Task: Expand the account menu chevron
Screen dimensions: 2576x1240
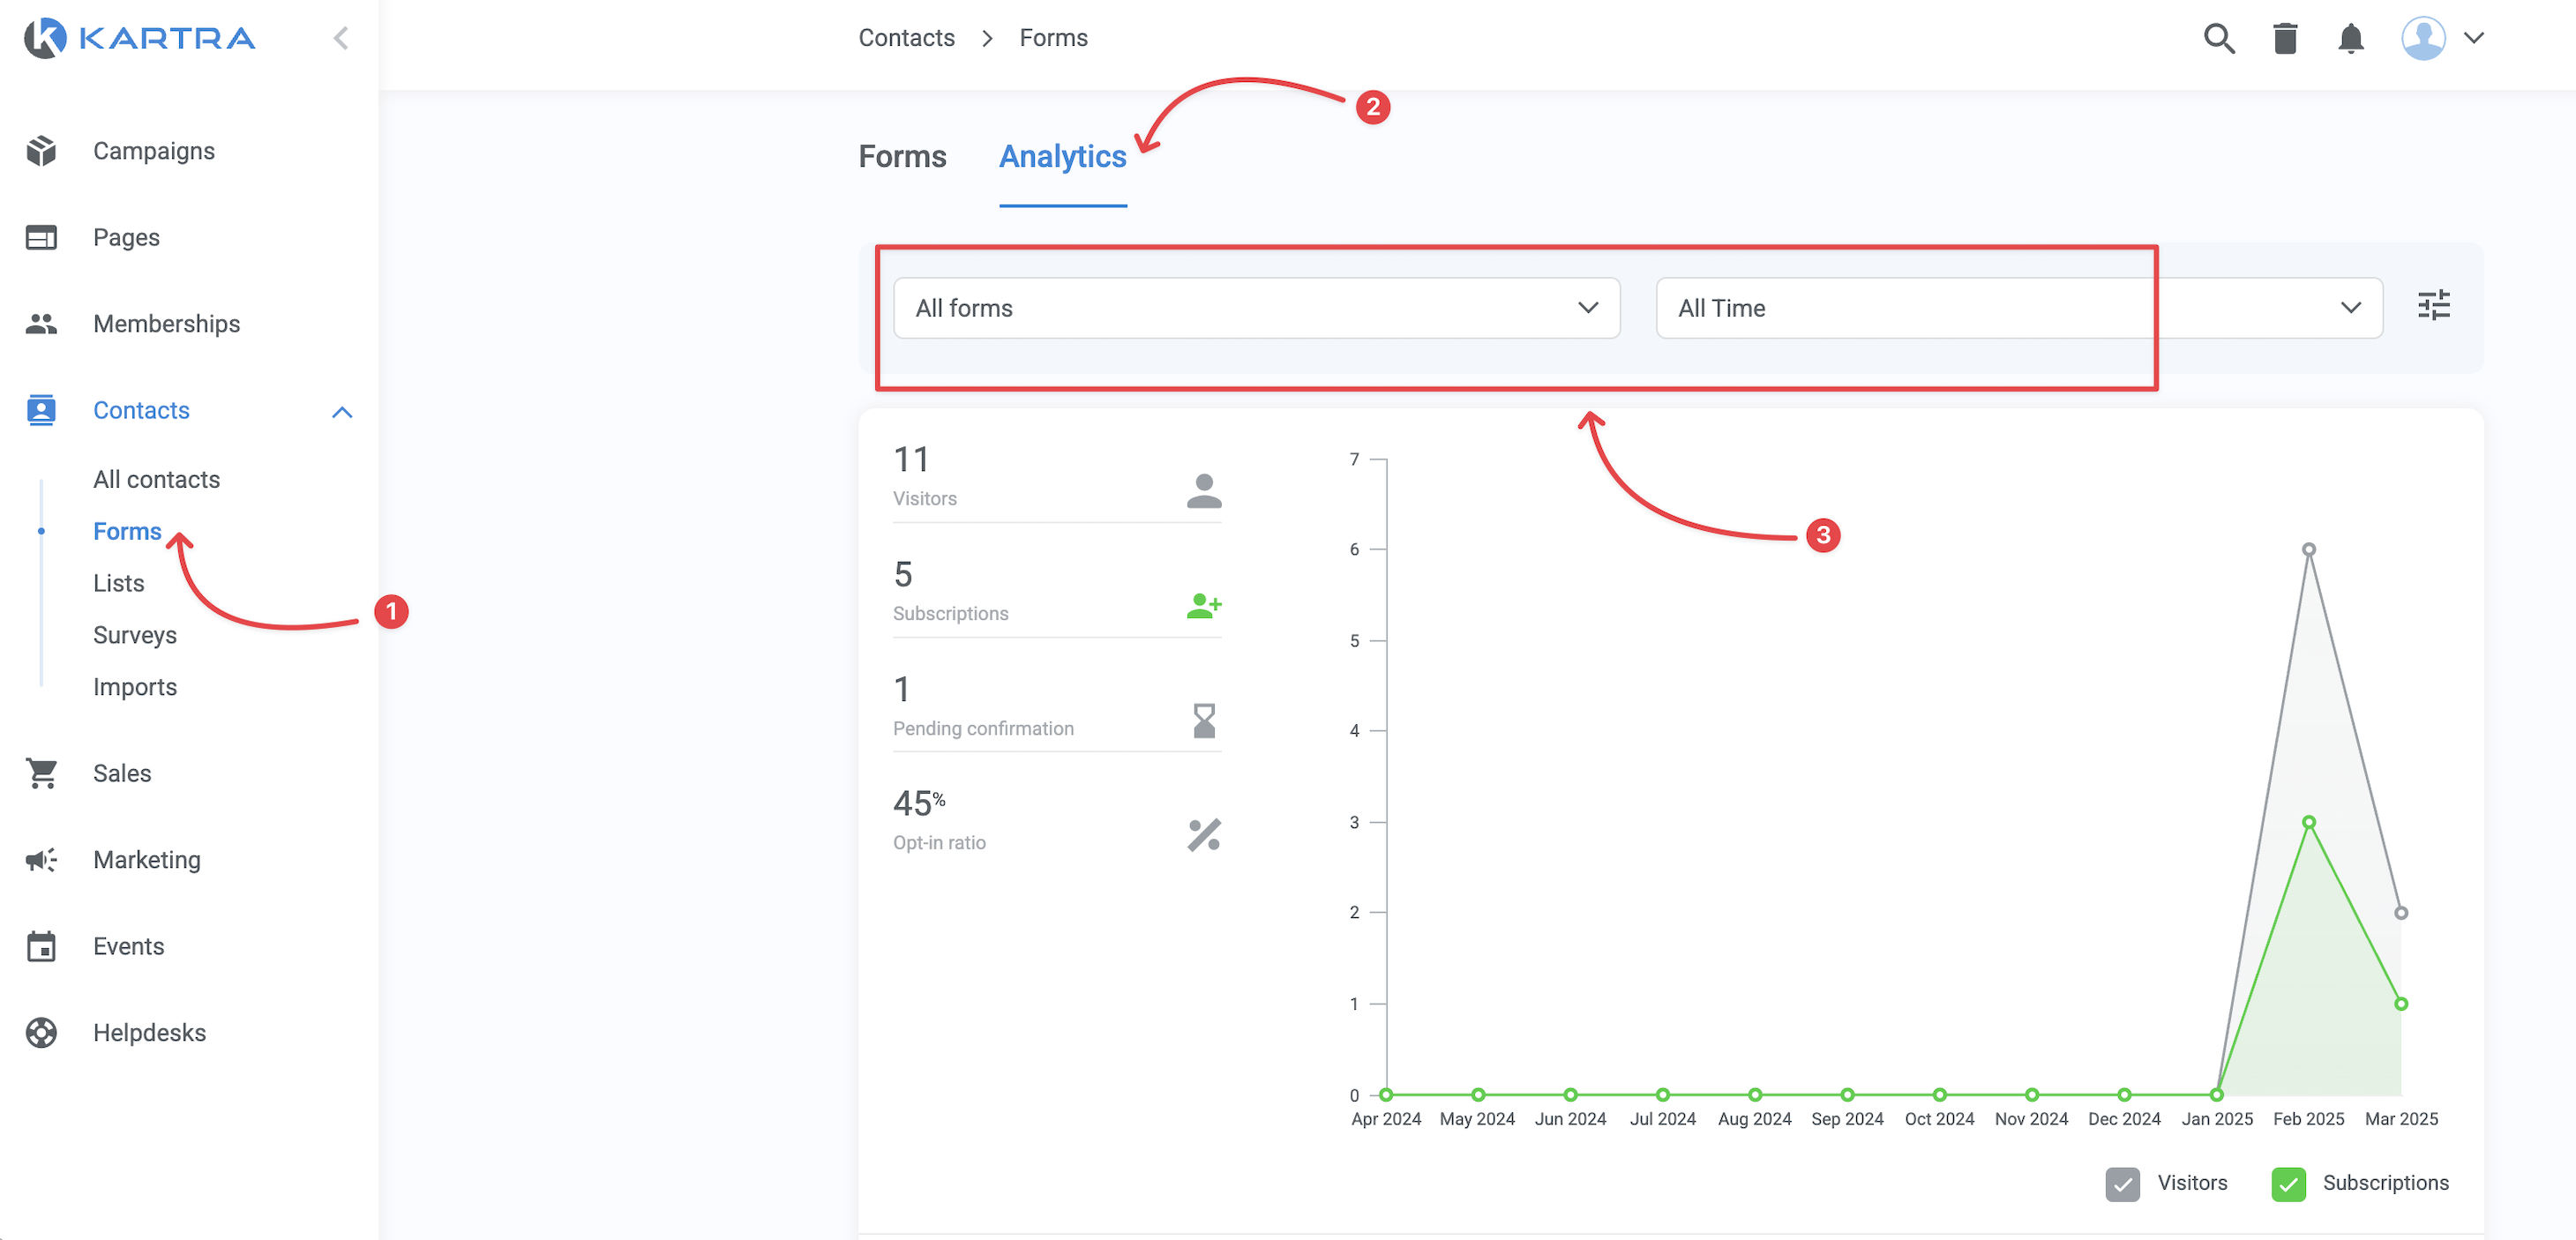Action: (x=2474, y=38)
